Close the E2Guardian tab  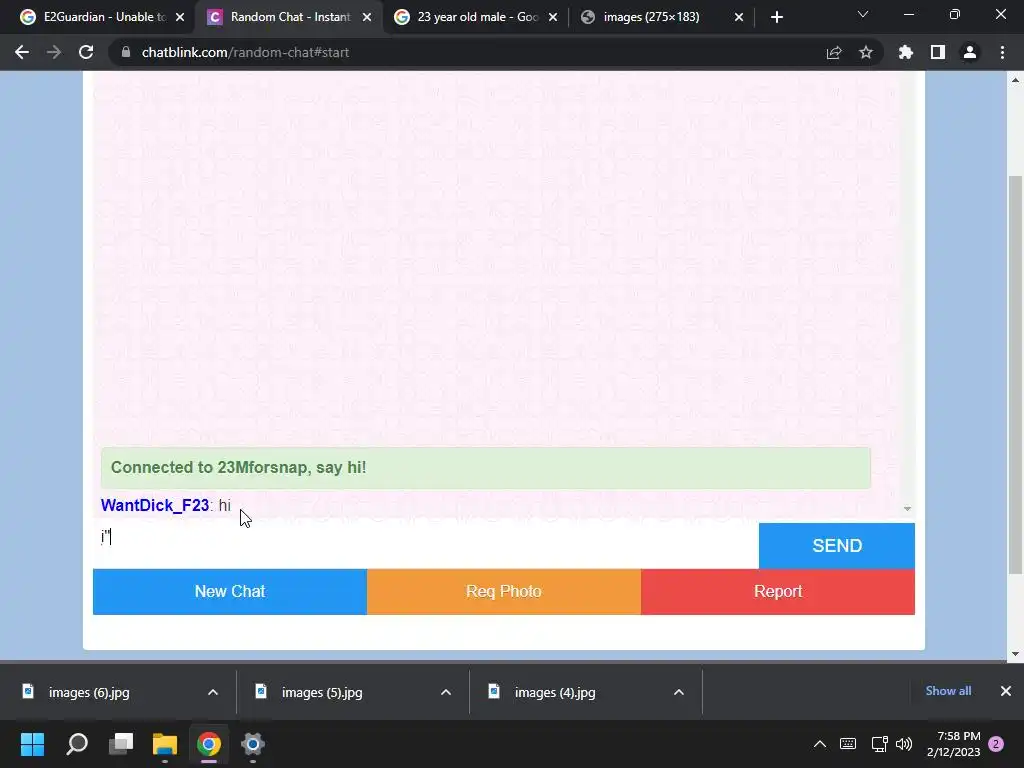coord(180,17)
